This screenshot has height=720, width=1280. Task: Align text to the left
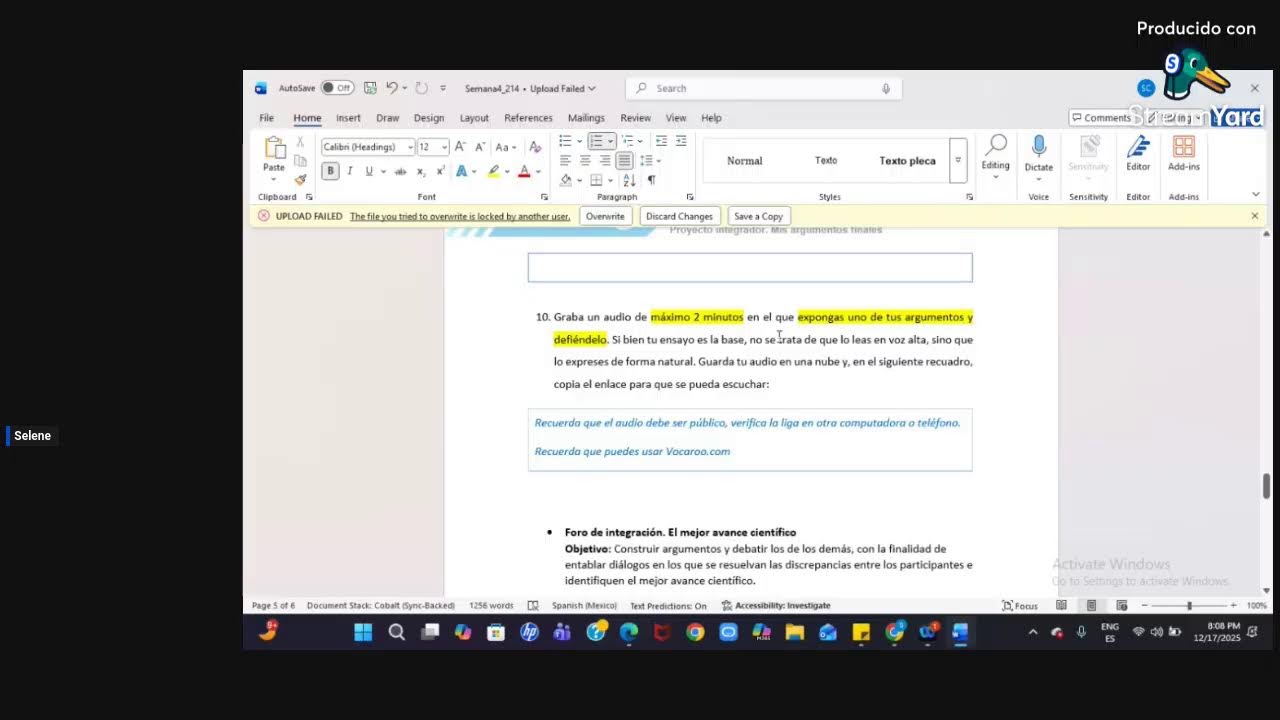(x=565, y=160)
